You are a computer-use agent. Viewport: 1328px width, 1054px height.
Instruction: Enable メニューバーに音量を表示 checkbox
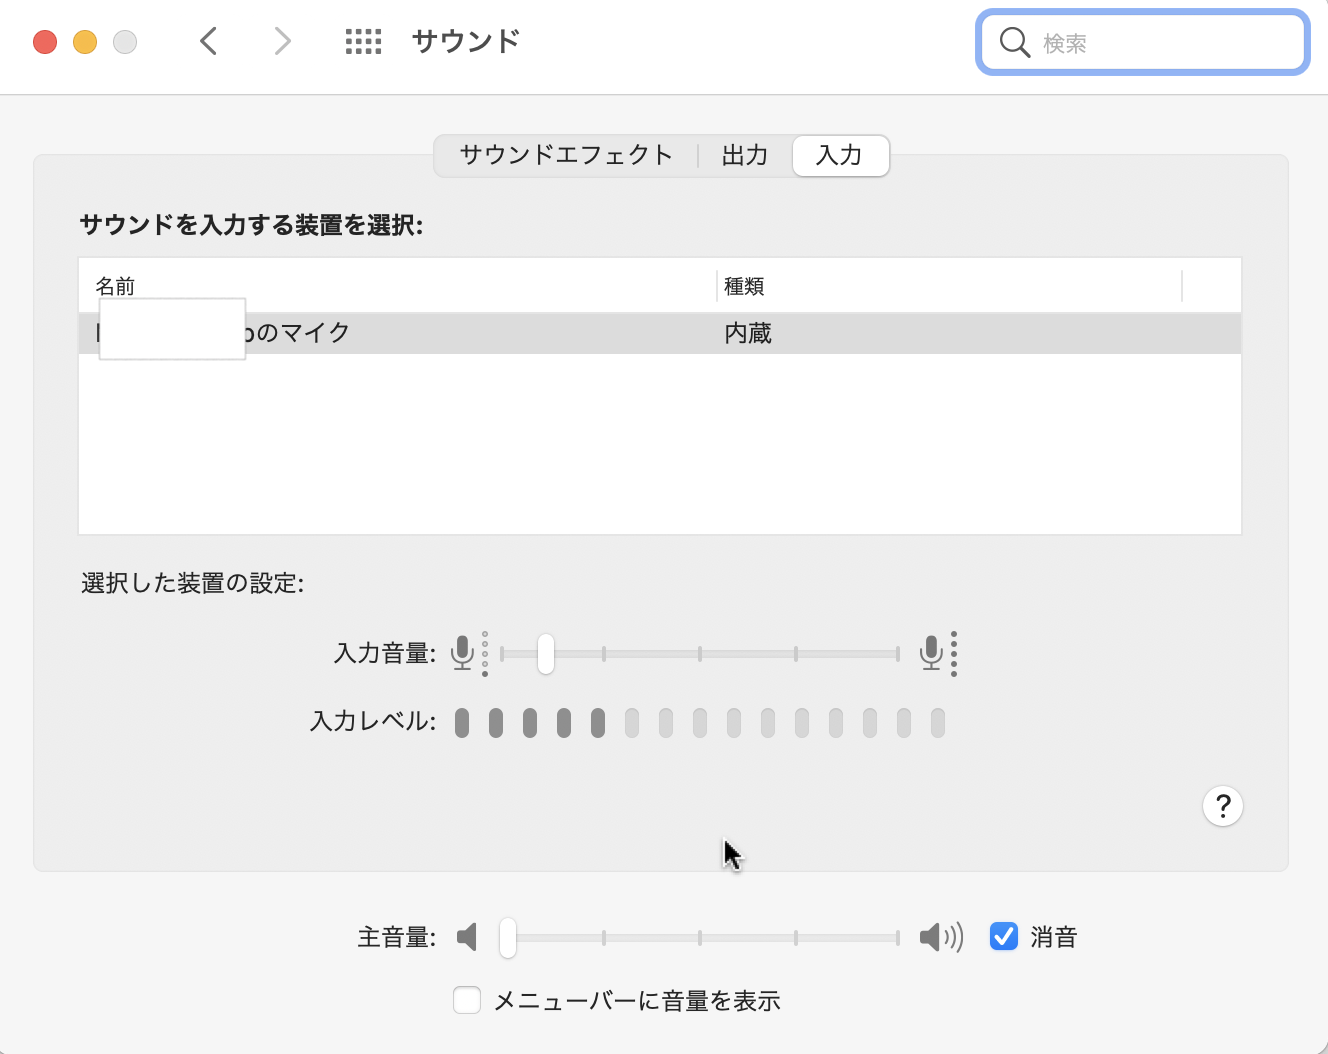tap(467, 1000)
